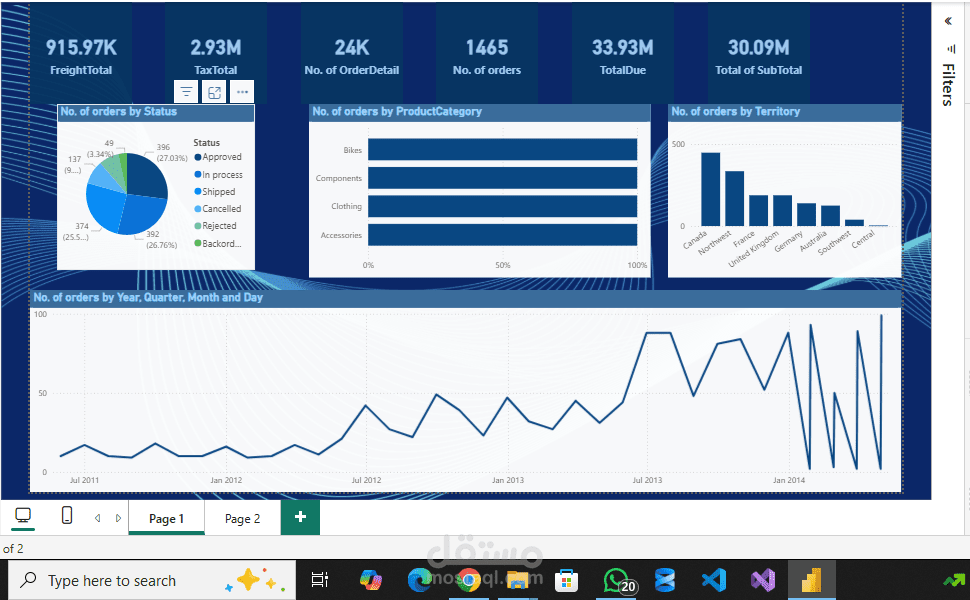Expand the Filters pane with the double chevron

coord(948,22)
